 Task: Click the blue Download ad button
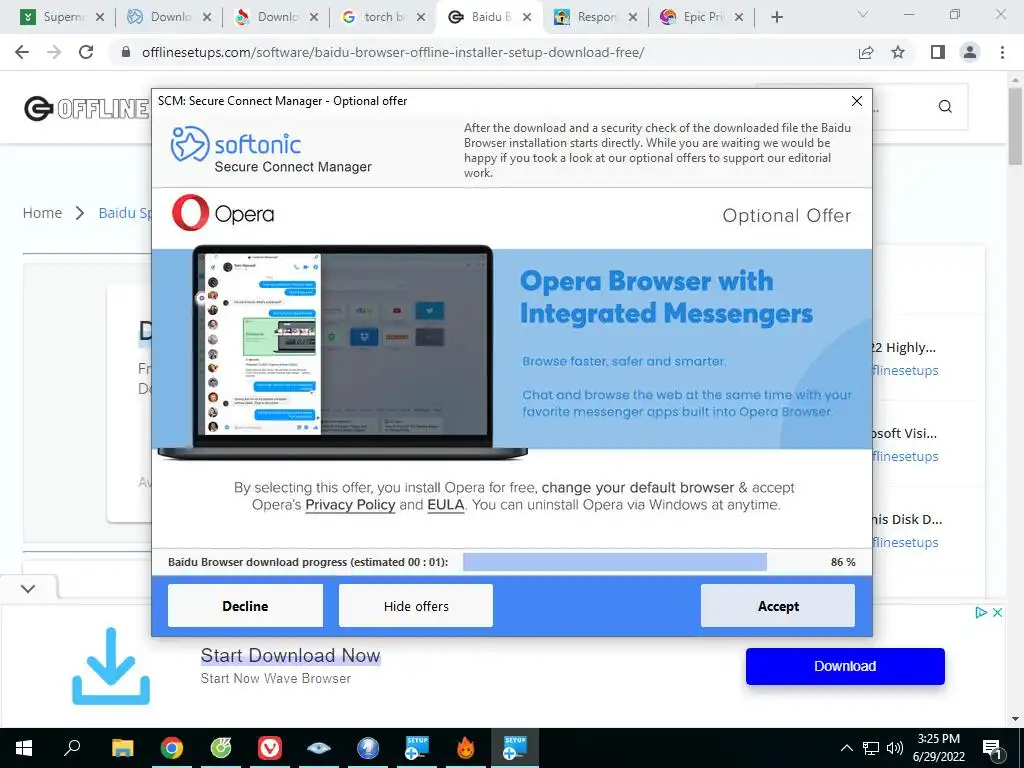[x=845, y=666]
